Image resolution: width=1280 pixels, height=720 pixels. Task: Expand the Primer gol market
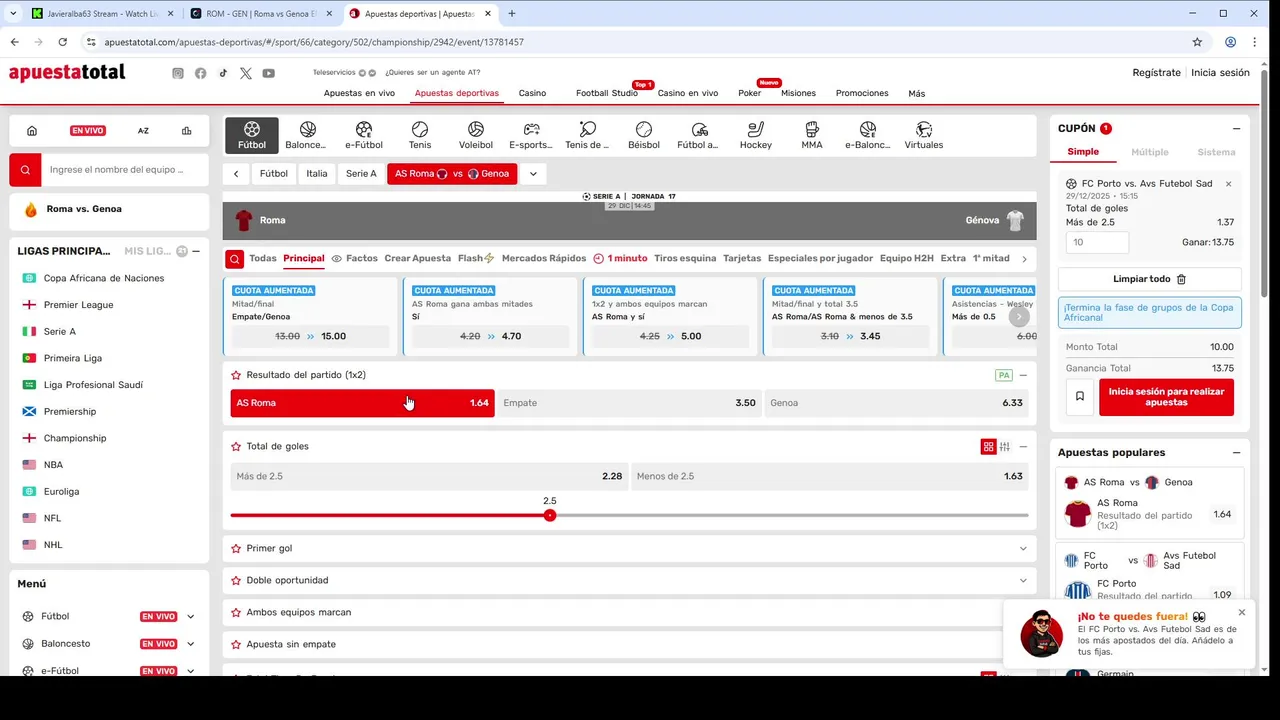pos(1023,549)
